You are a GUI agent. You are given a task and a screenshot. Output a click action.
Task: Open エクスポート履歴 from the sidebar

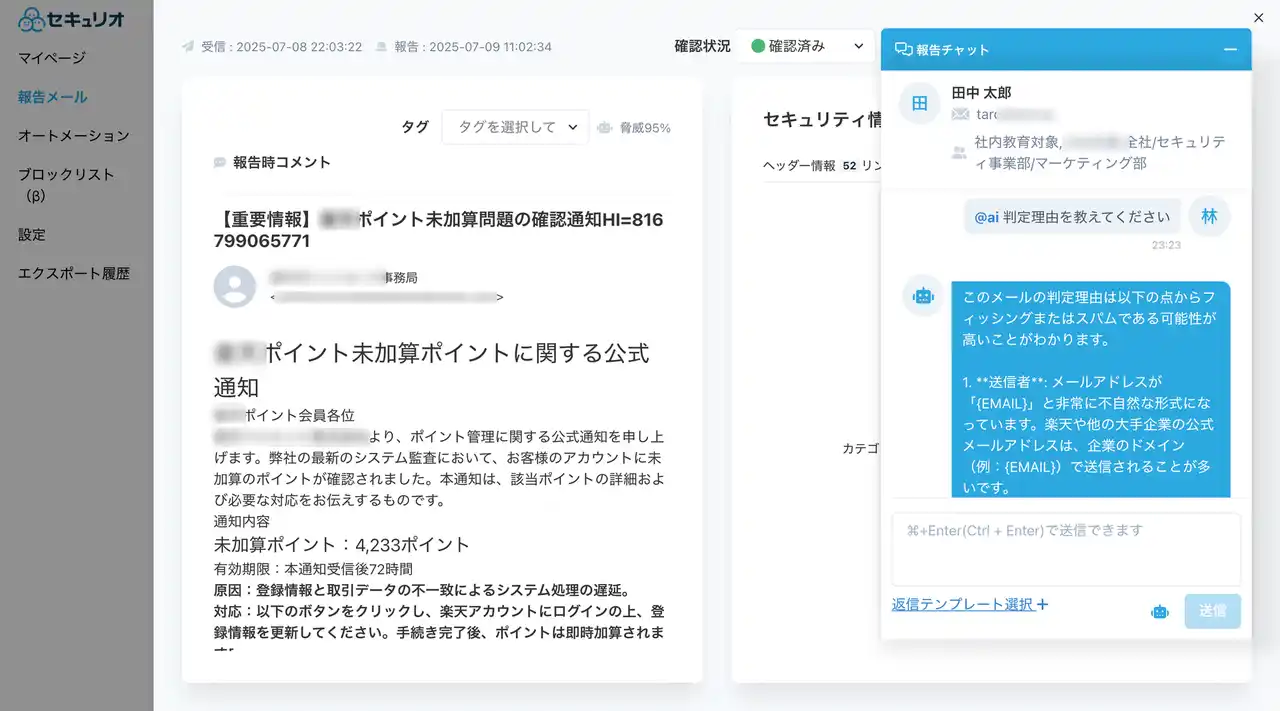coord(74,273)
